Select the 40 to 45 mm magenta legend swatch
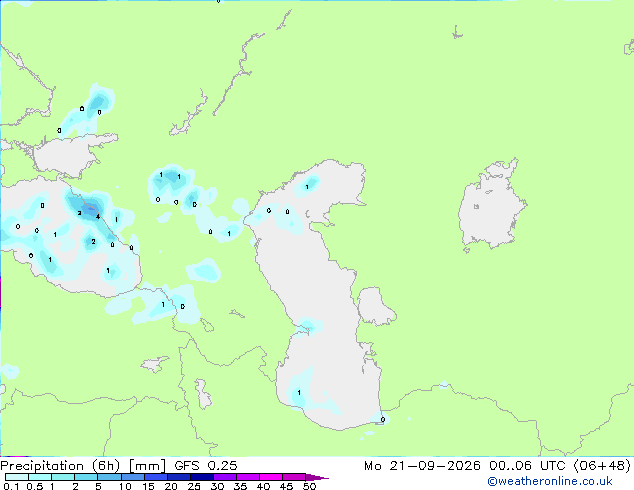Image resolution: width=634 pixels, height=490 pixels. pos(271,477)
